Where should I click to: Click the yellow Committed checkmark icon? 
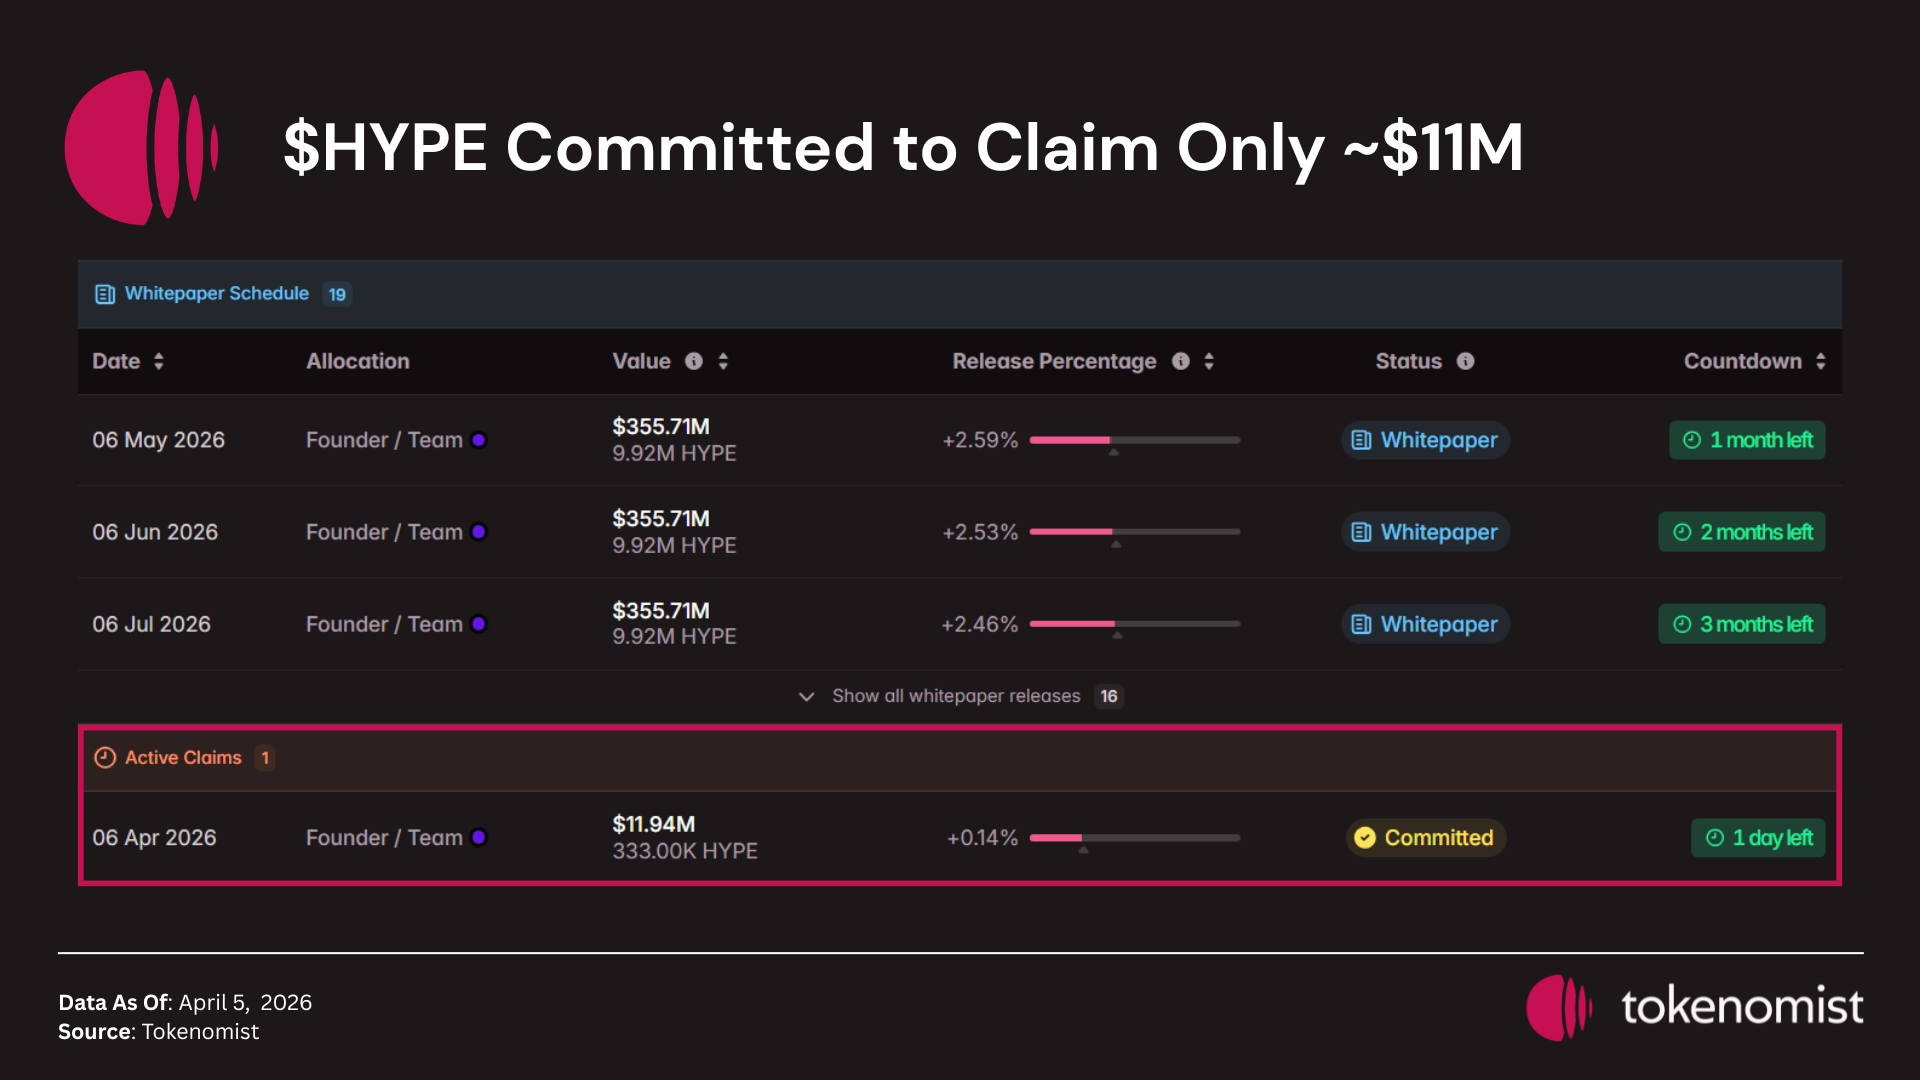pos(1365,838)
